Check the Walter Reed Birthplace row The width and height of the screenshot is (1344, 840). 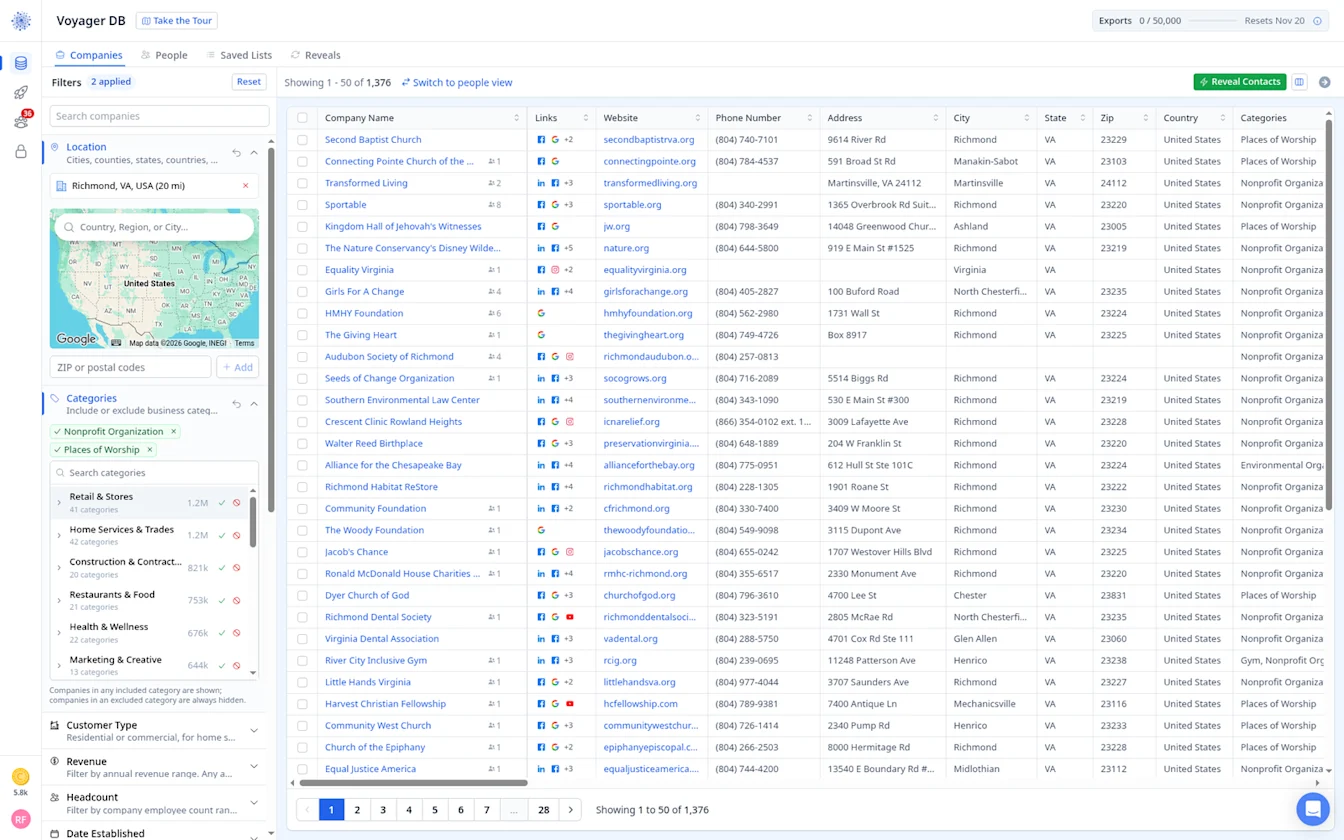coord(302,443)
